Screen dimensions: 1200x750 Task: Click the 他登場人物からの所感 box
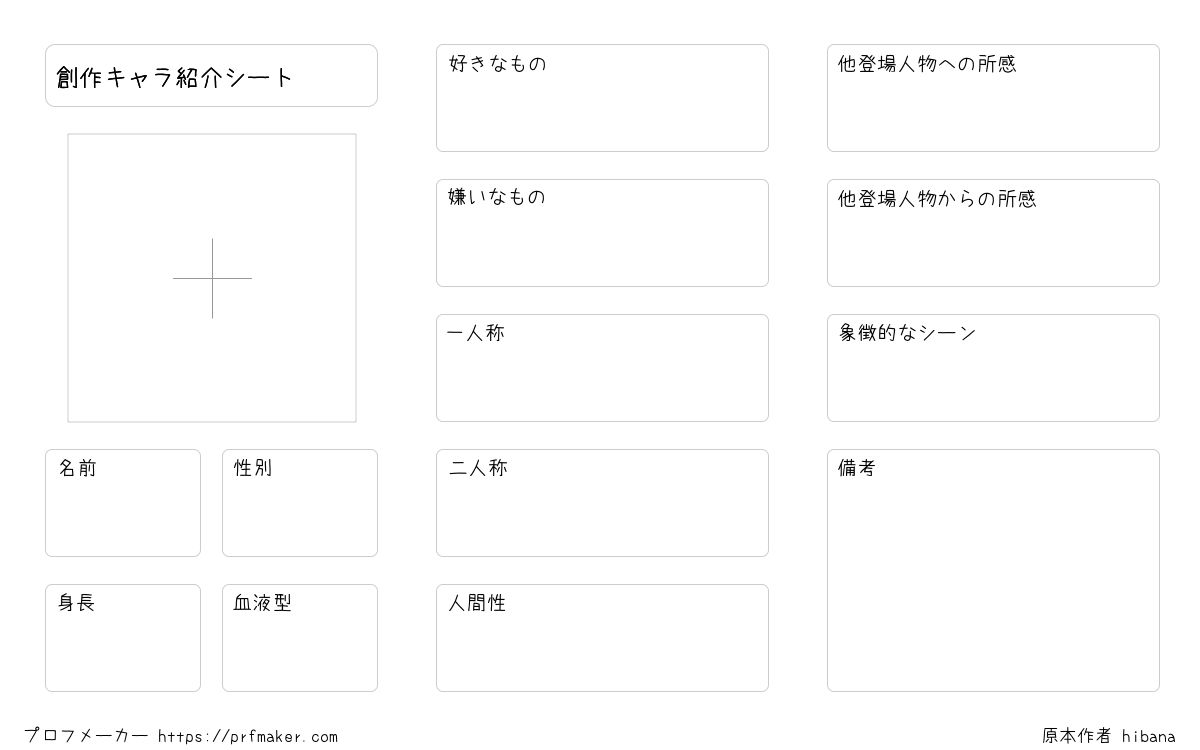[x=993, y=233]
